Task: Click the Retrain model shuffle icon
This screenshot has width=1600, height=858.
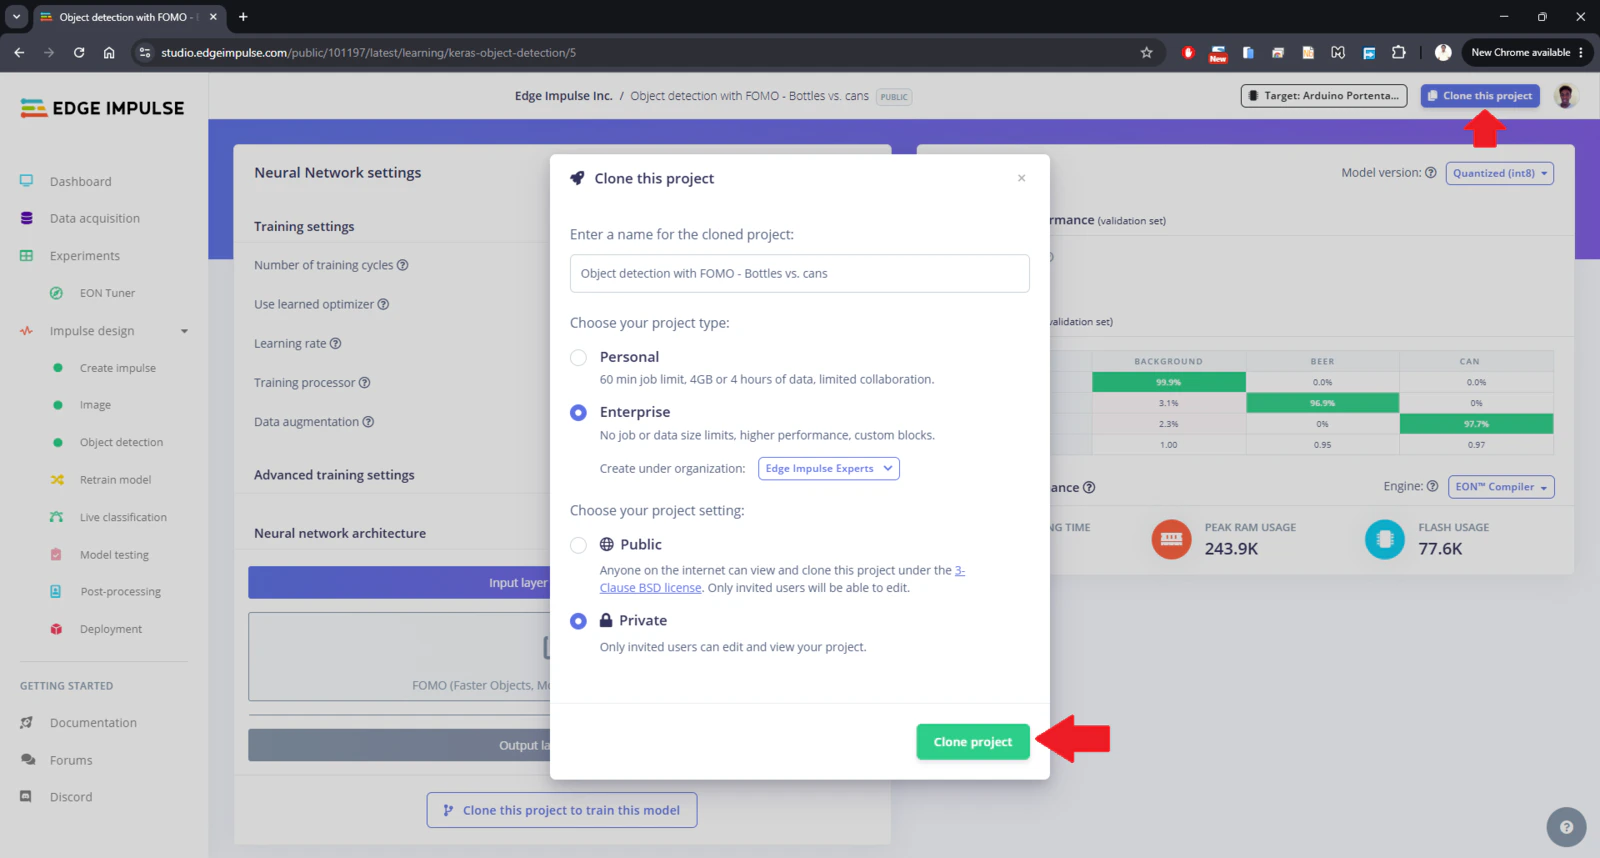Action: 57,480
